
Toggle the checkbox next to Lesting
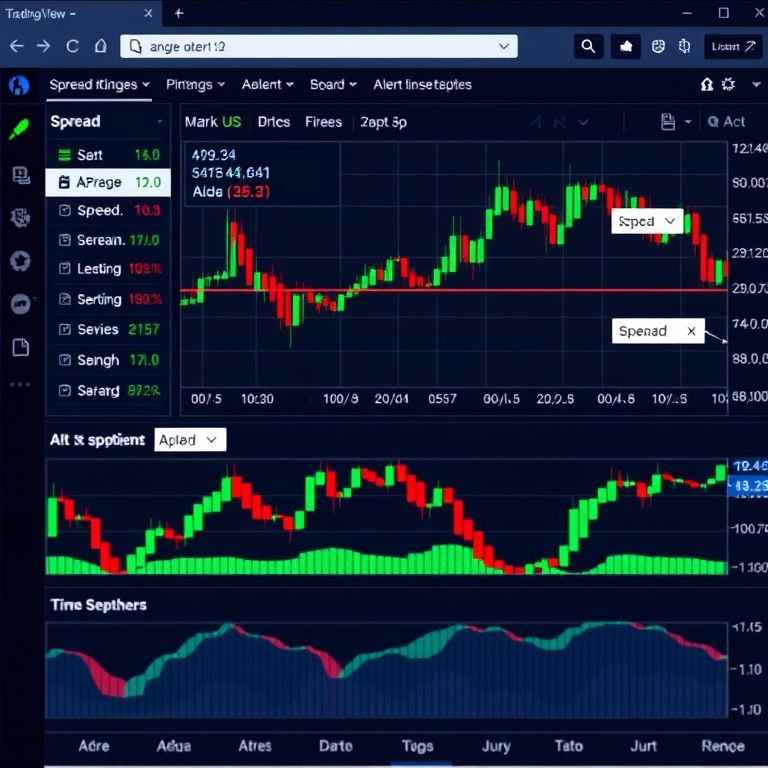tap(65, 269)
